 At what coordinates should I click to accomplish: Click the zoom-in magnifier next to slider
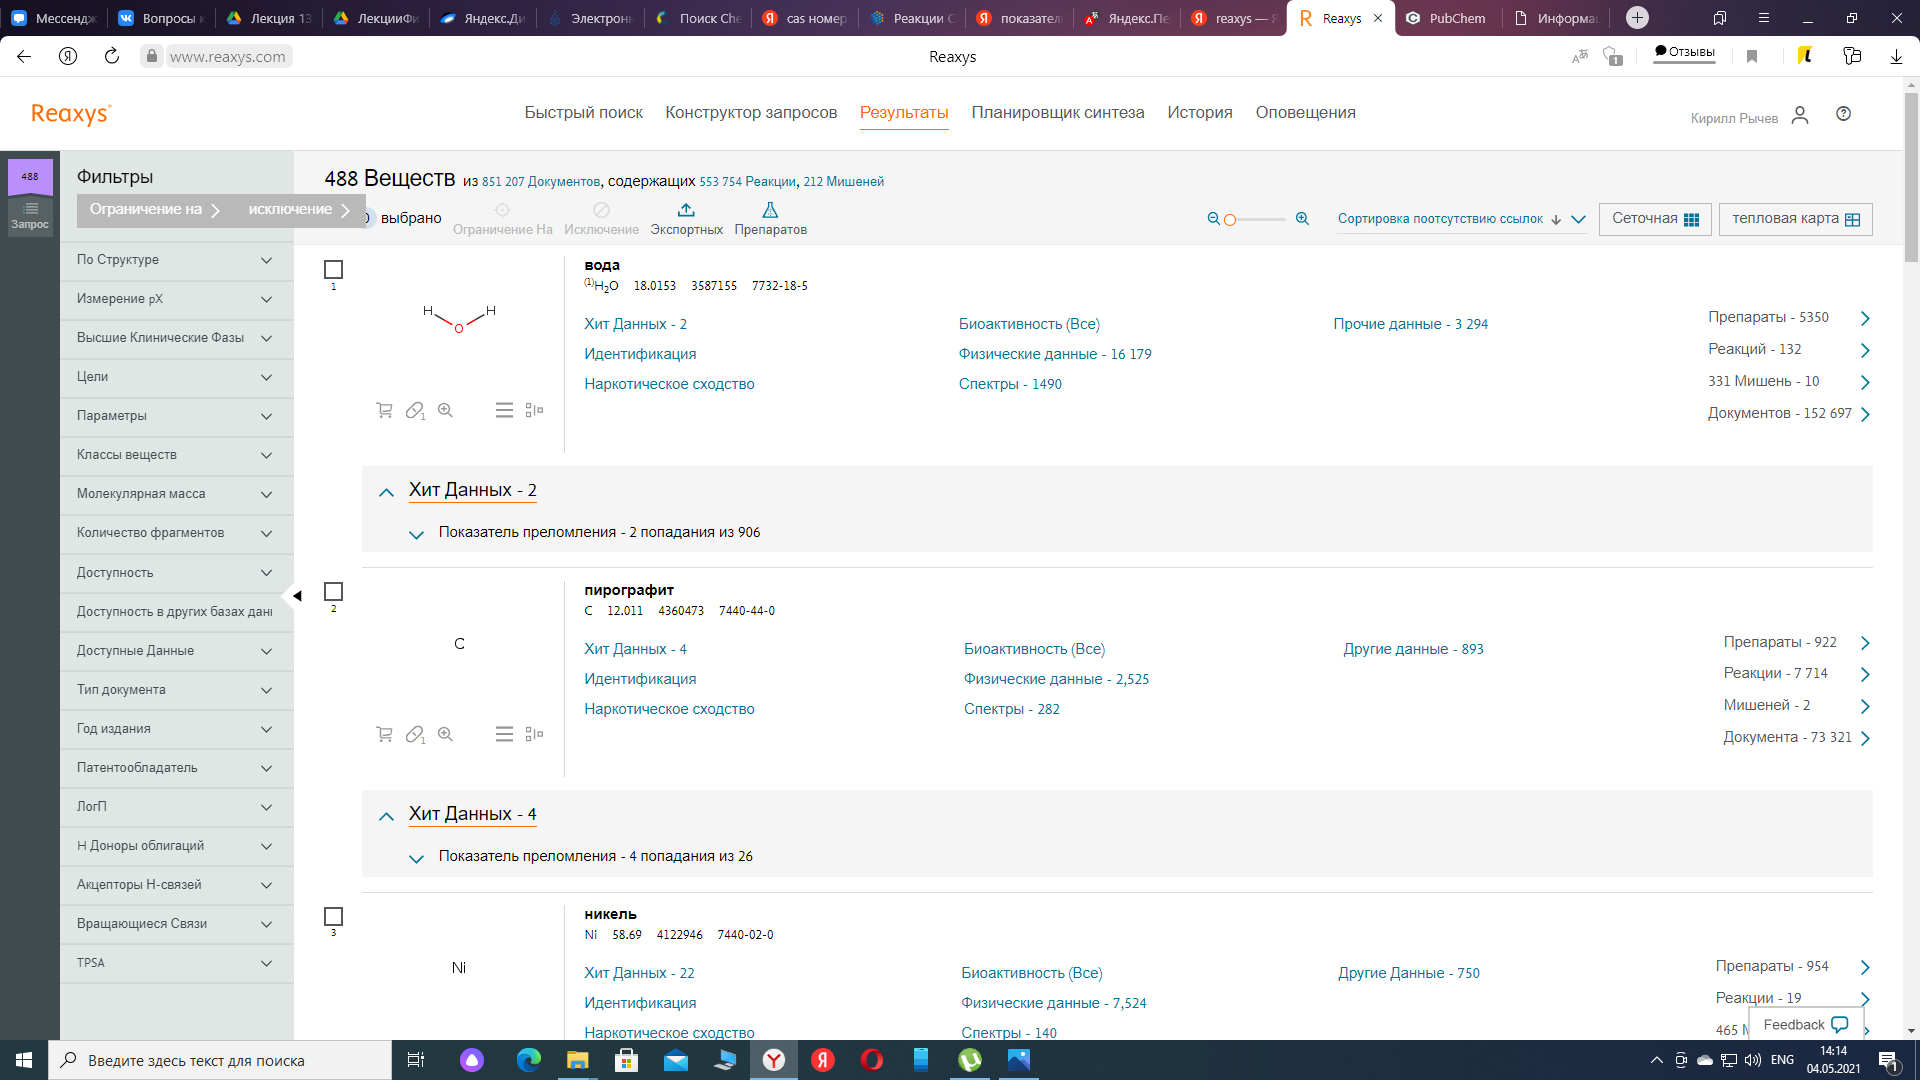(1302, 218)
